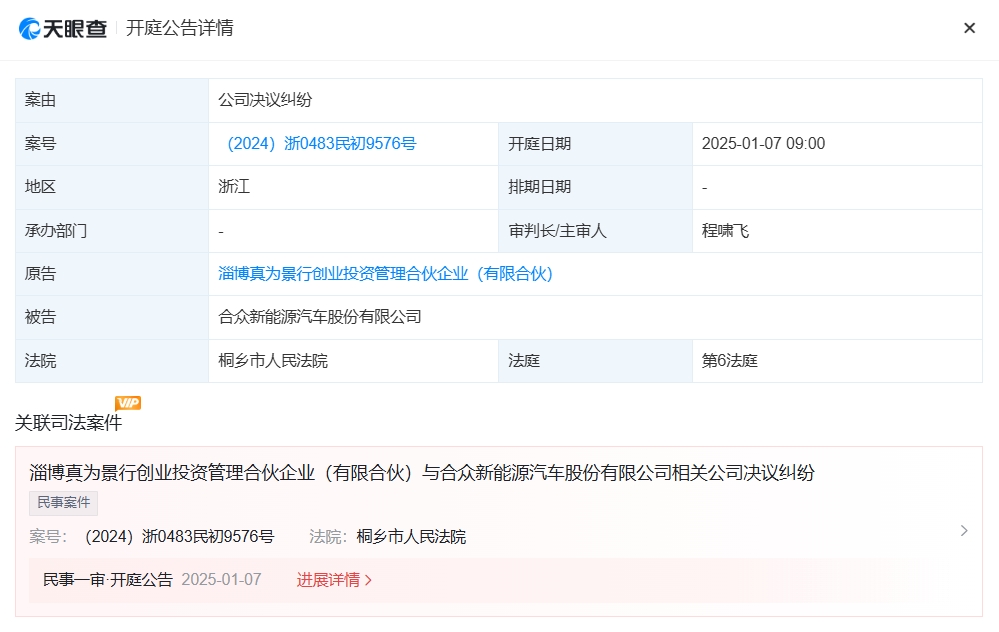Click court 桐乡市人民法院 in related case card

coord(411,537)
